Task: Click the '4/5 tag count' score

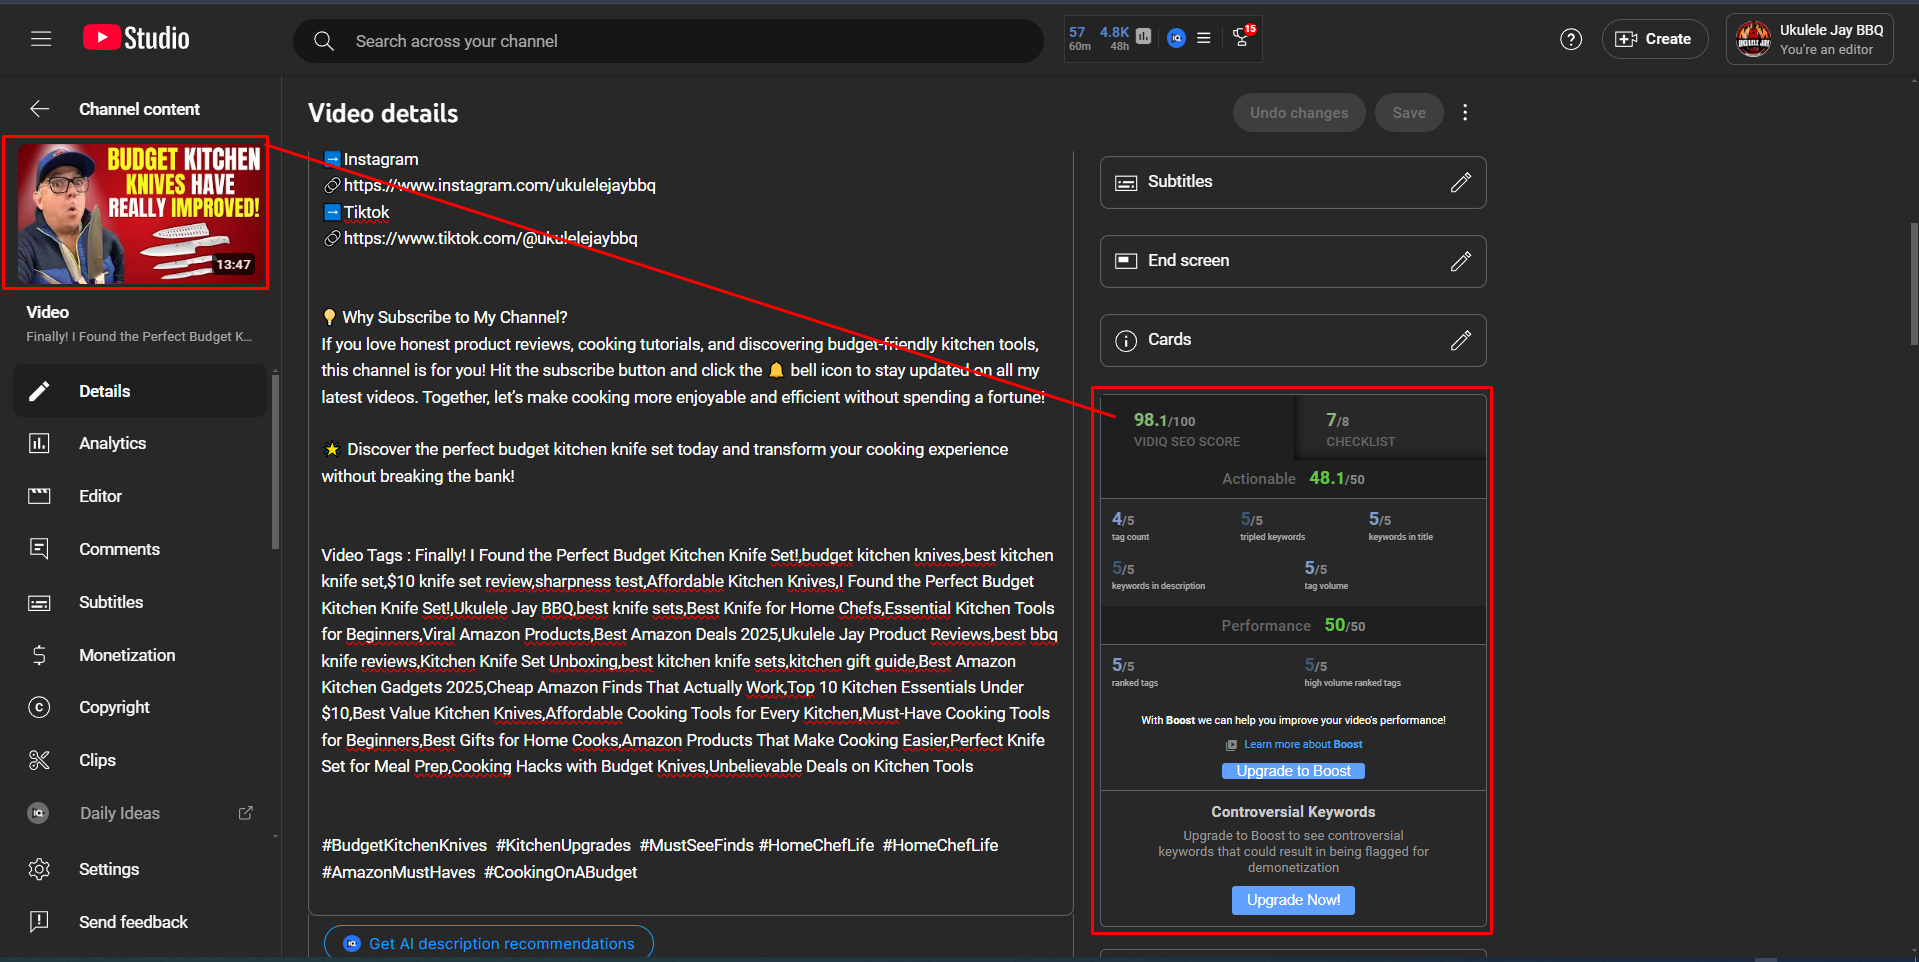Action: tap(1130, 526)
